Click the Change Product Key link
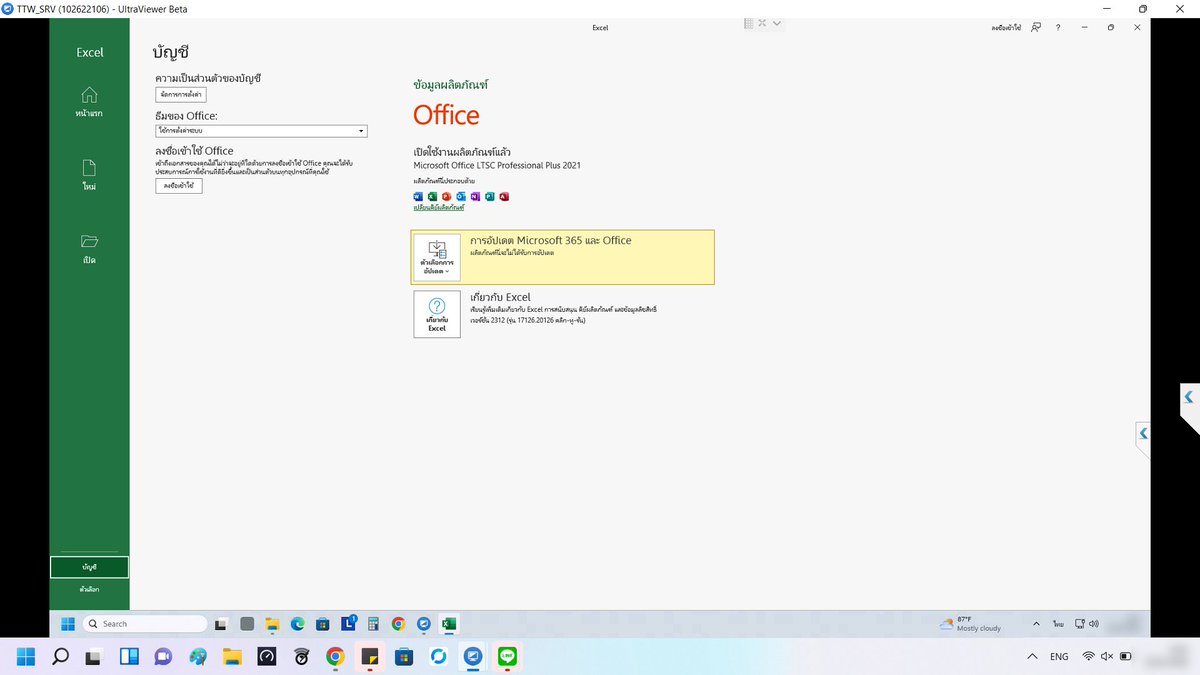Image resolution: width=1200 pixels, height=675 pixels. (x=439, y=207)
